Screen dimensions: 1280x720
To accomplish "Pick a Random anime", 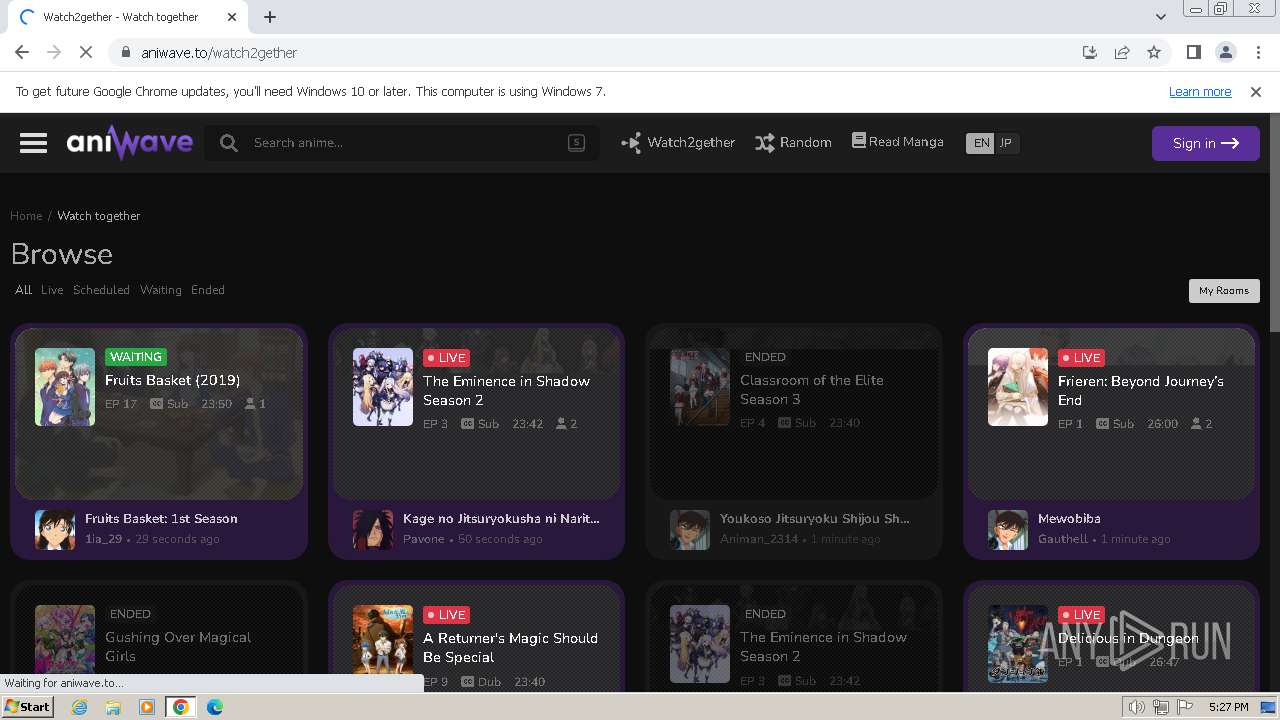I will click(794, 143).
